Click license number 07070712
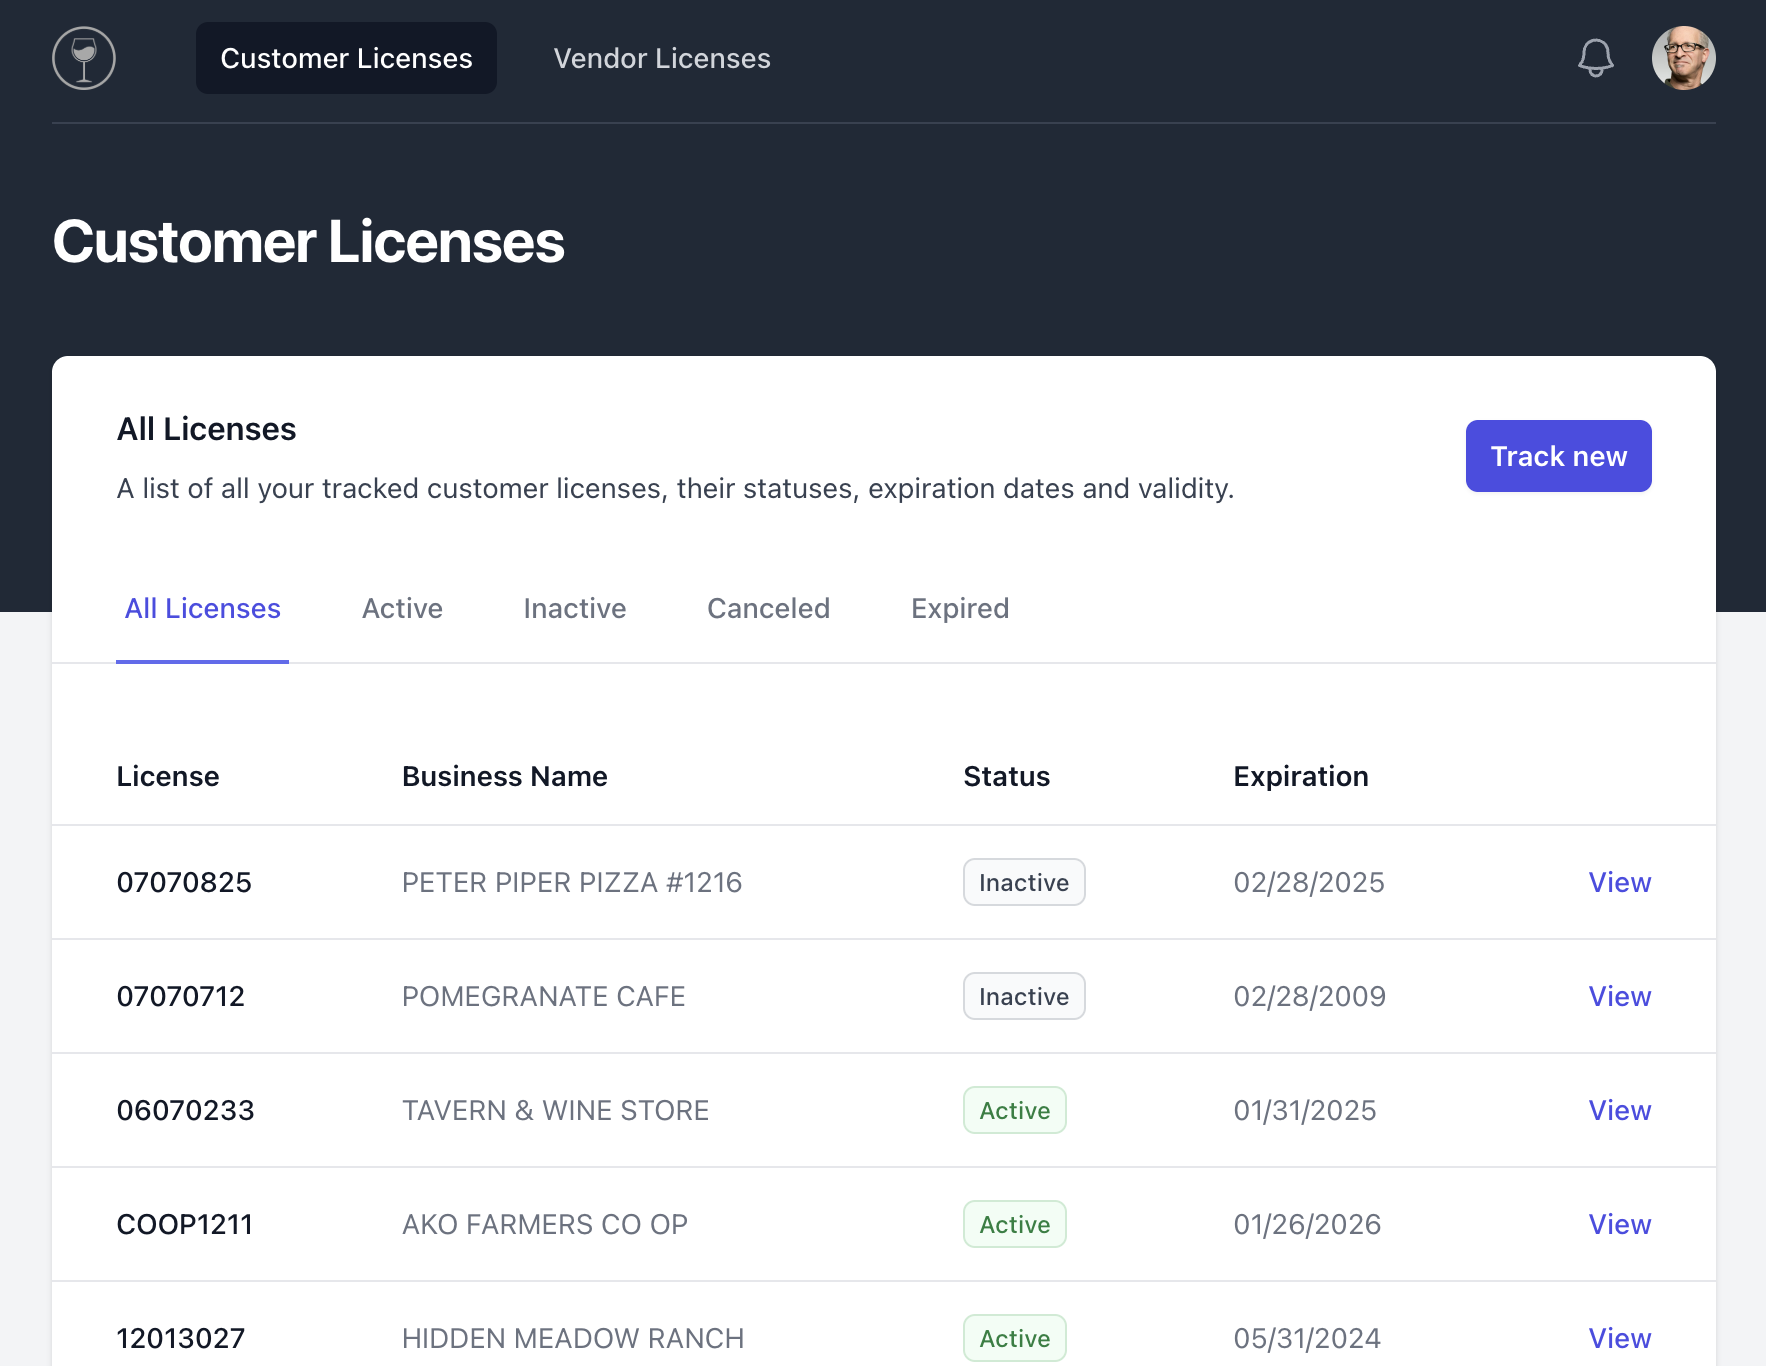Screen dimensions: 1766x1366 (181, 996)
